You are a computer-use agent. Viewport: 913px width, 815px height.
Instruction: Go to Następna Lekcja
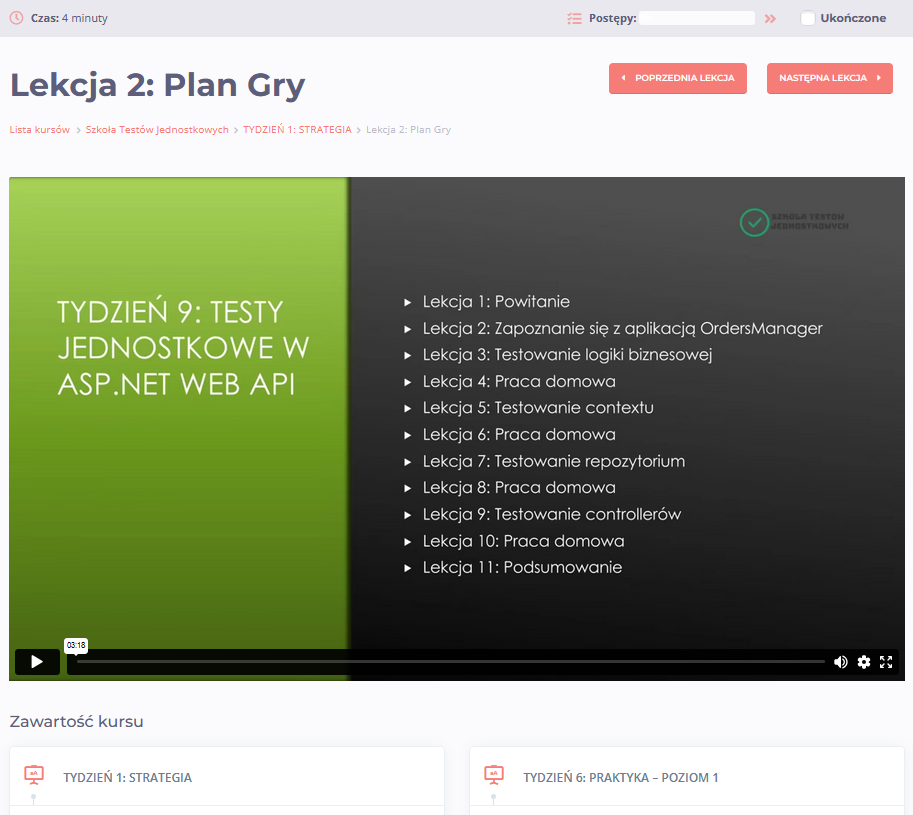click(830, 78)
